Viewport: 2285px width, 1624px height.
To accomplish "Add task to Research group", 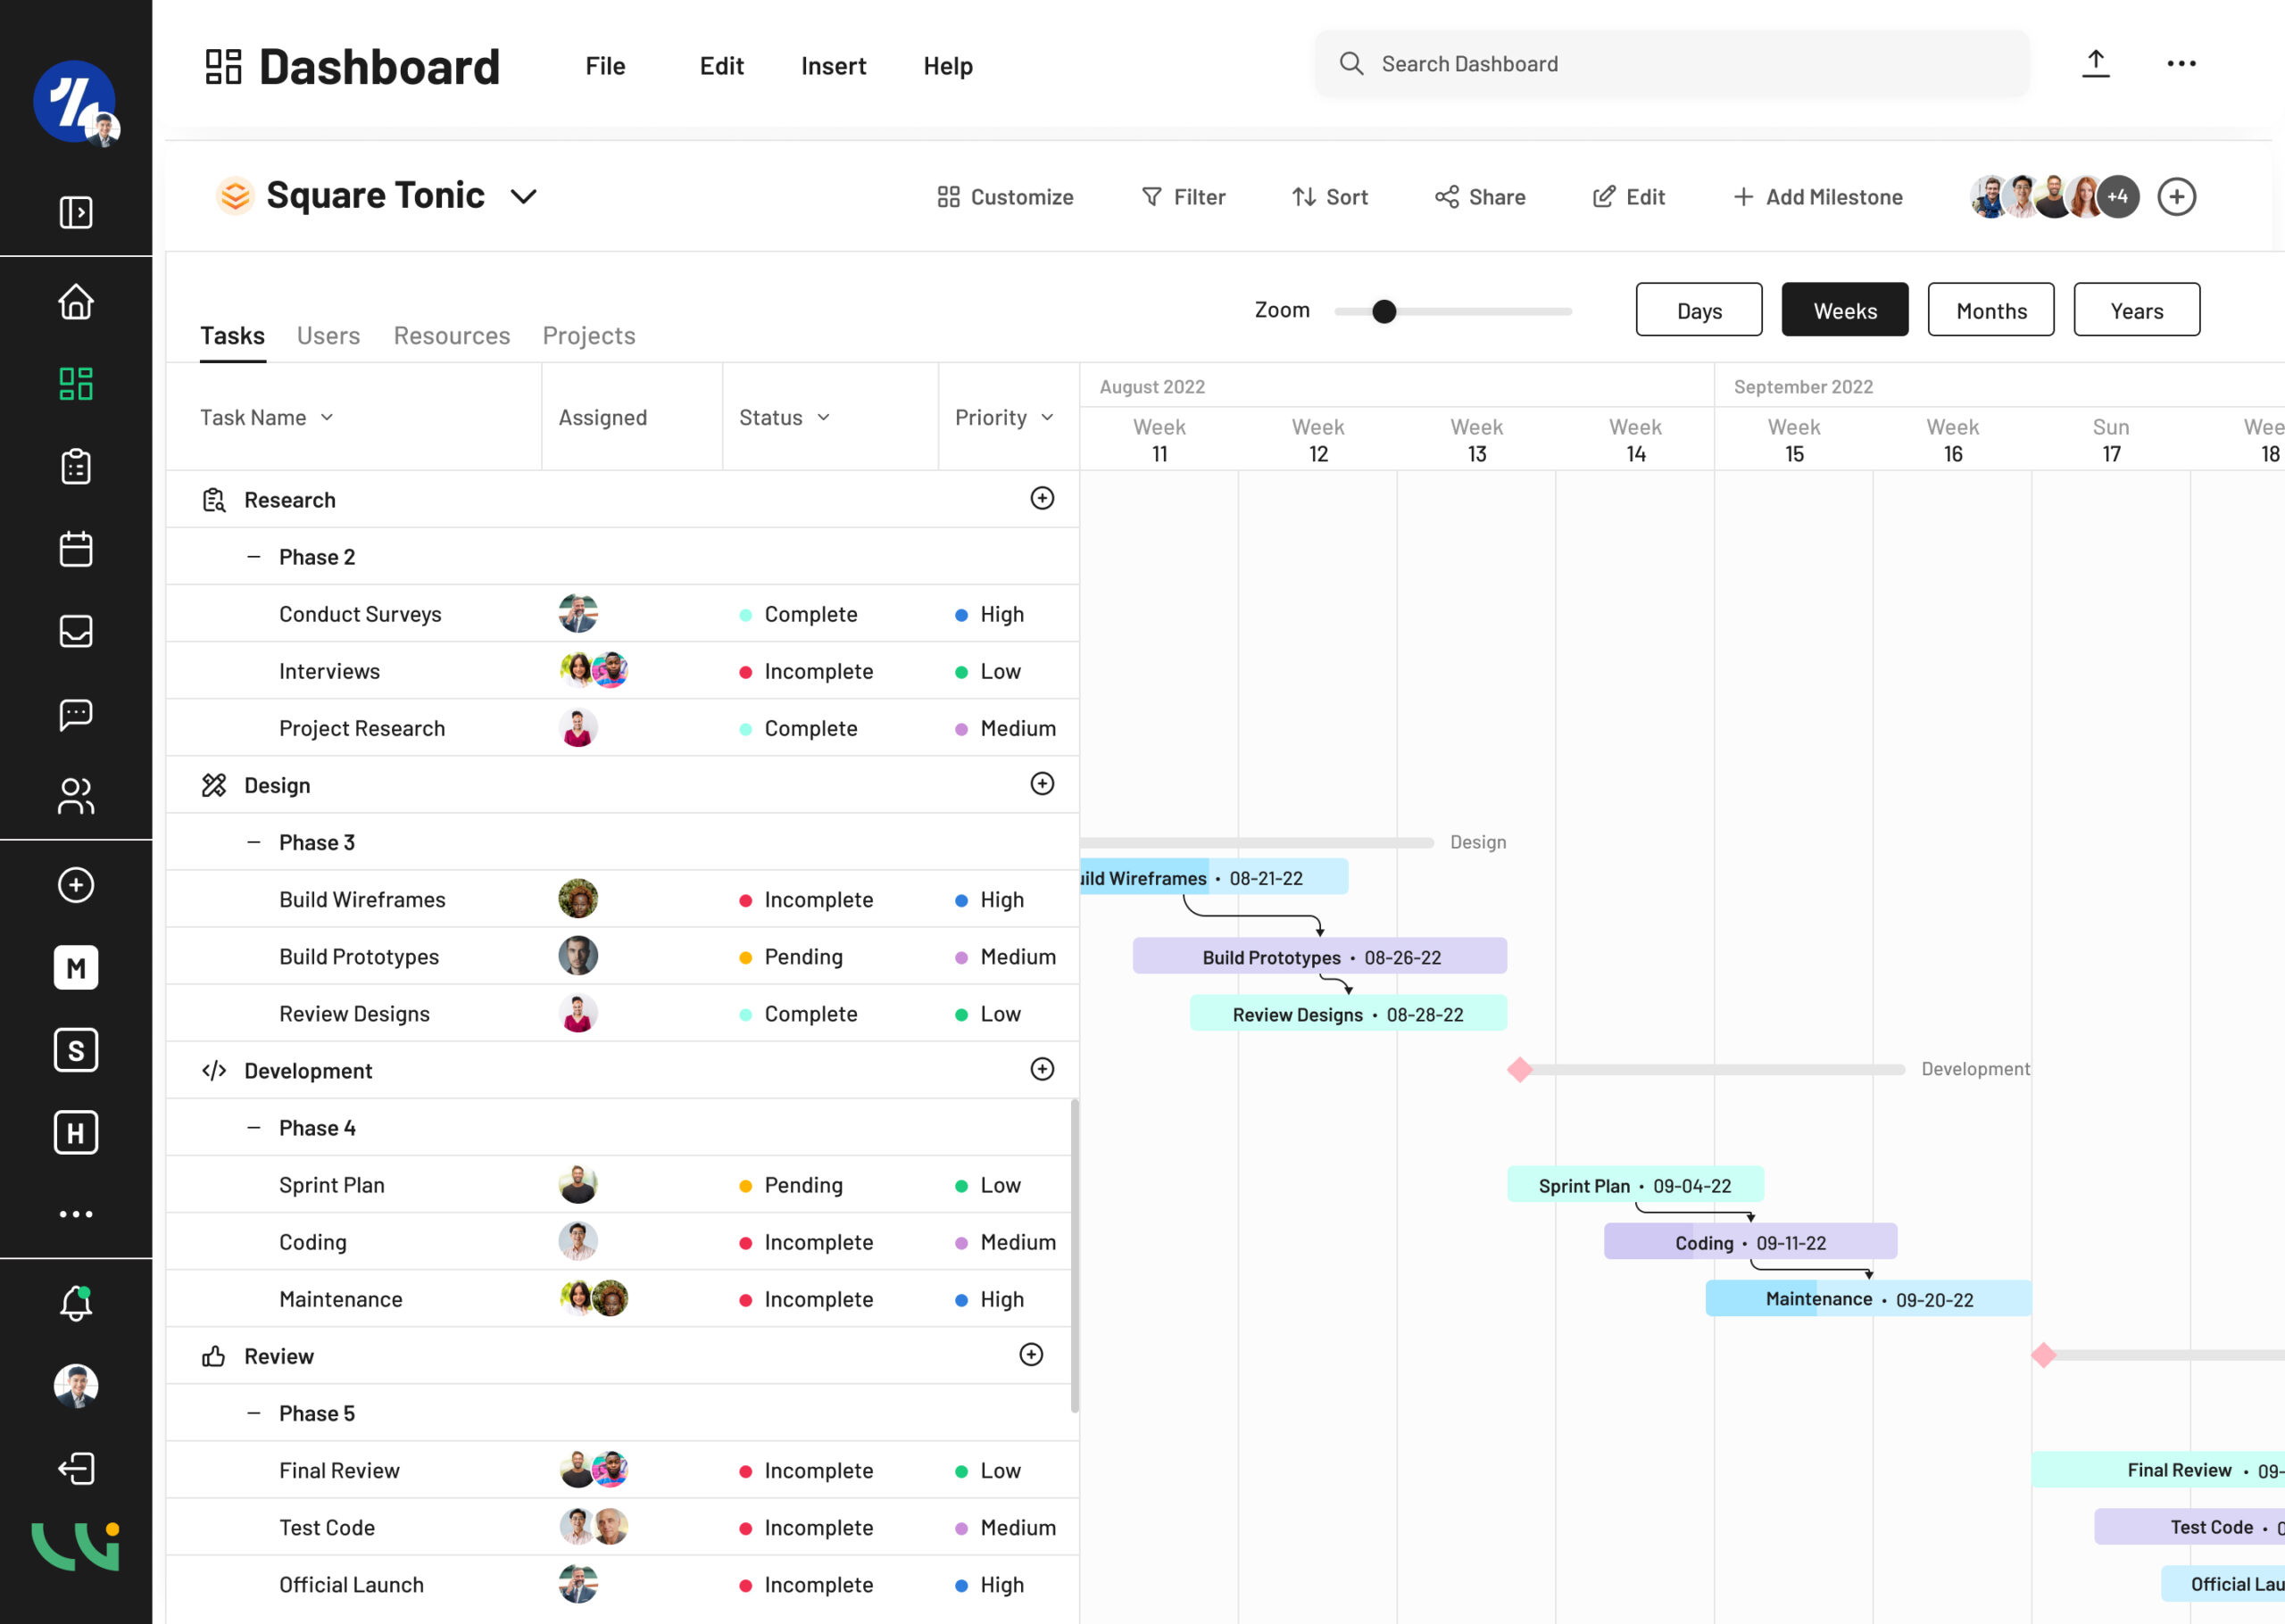I will (x=1042, y=498).
